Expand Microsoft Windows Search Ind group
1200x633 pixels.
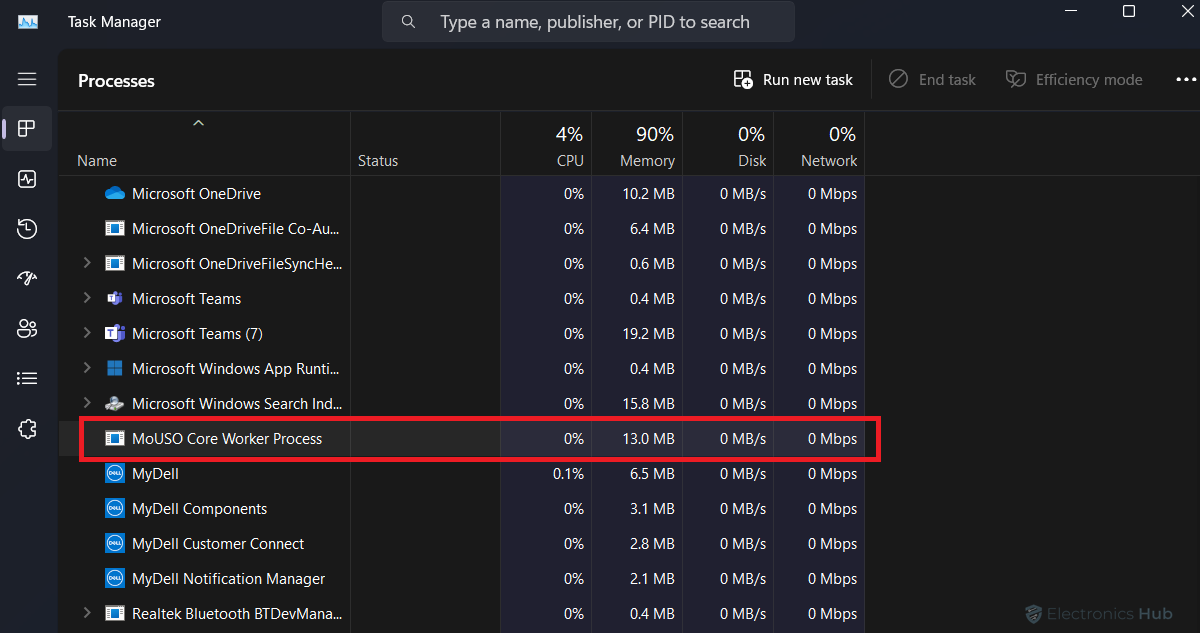(87, 403)
